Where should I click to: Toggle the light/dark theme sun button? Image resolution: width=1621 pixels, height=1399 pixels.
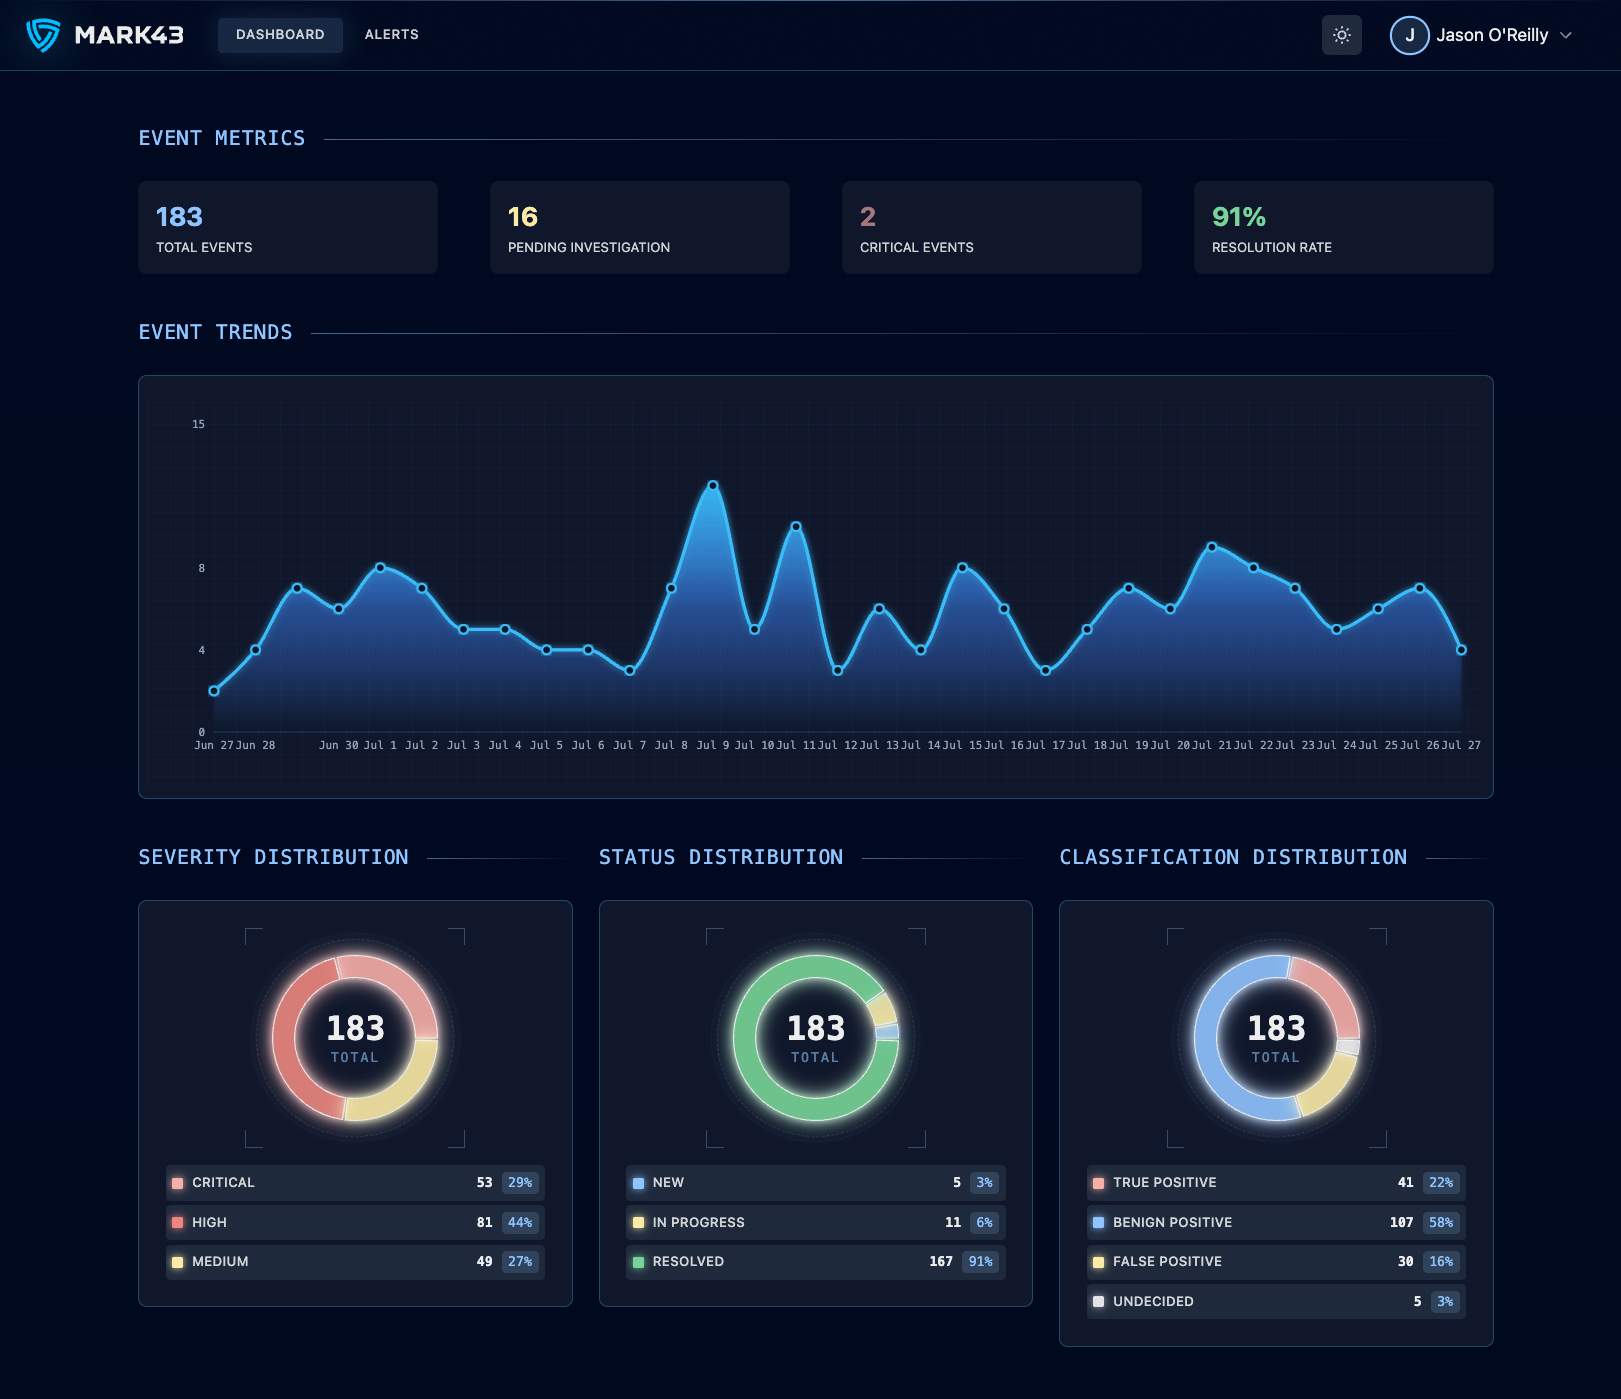pyautogui.click(x=1341, y=35)
